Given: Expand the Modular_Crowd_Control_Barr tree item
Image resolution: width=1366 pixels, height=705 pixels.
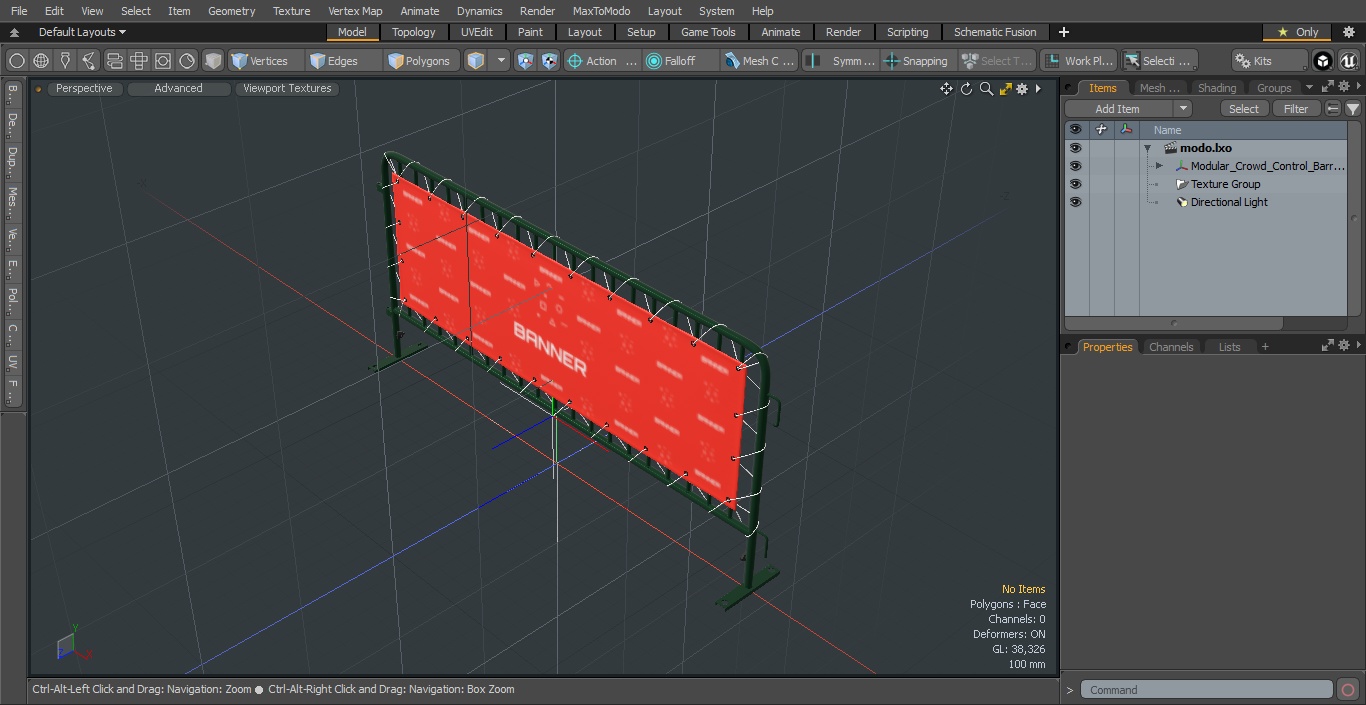Looking at the screenshot, I should pos(1159,166).
